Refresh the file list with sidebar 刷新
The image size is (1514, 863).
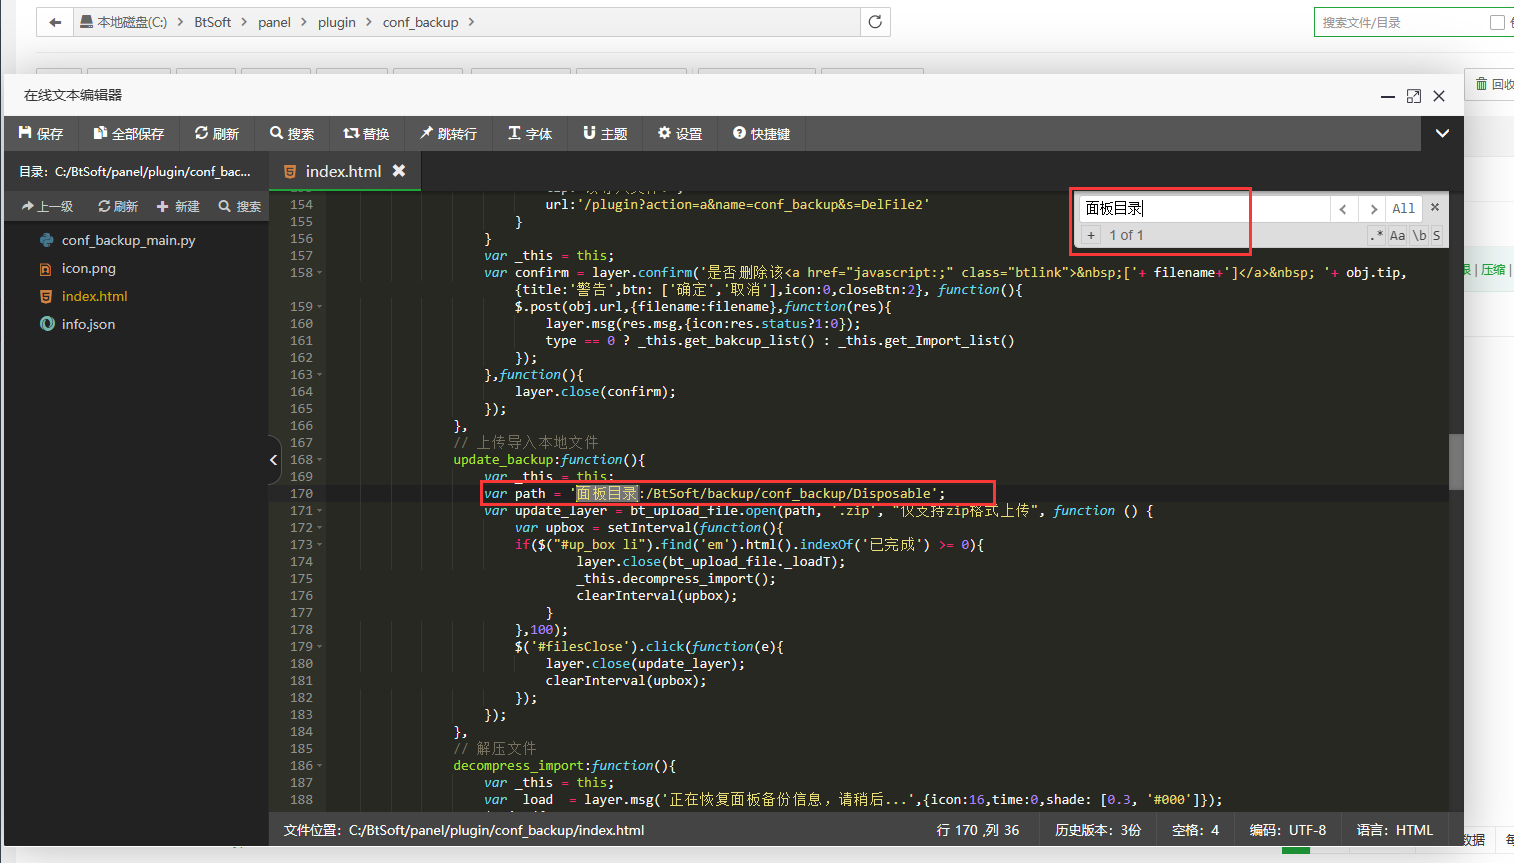pos(118,206)
